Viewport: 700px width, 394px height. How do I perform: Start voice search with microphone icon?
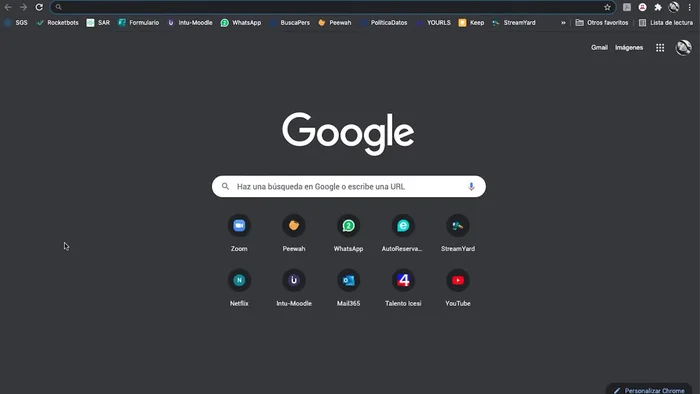point(471,187)
